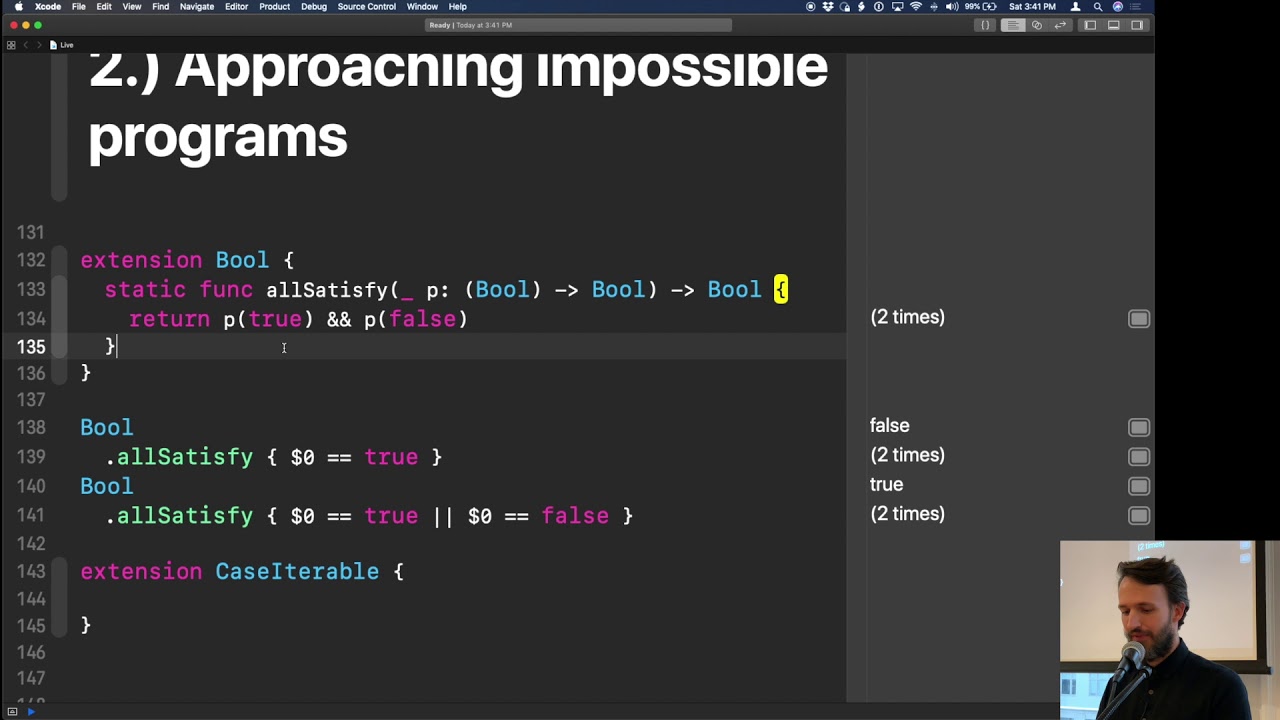1280x720 pixels.
Task: Click the lock-circle menu bar icon
Action: [845, 6]
